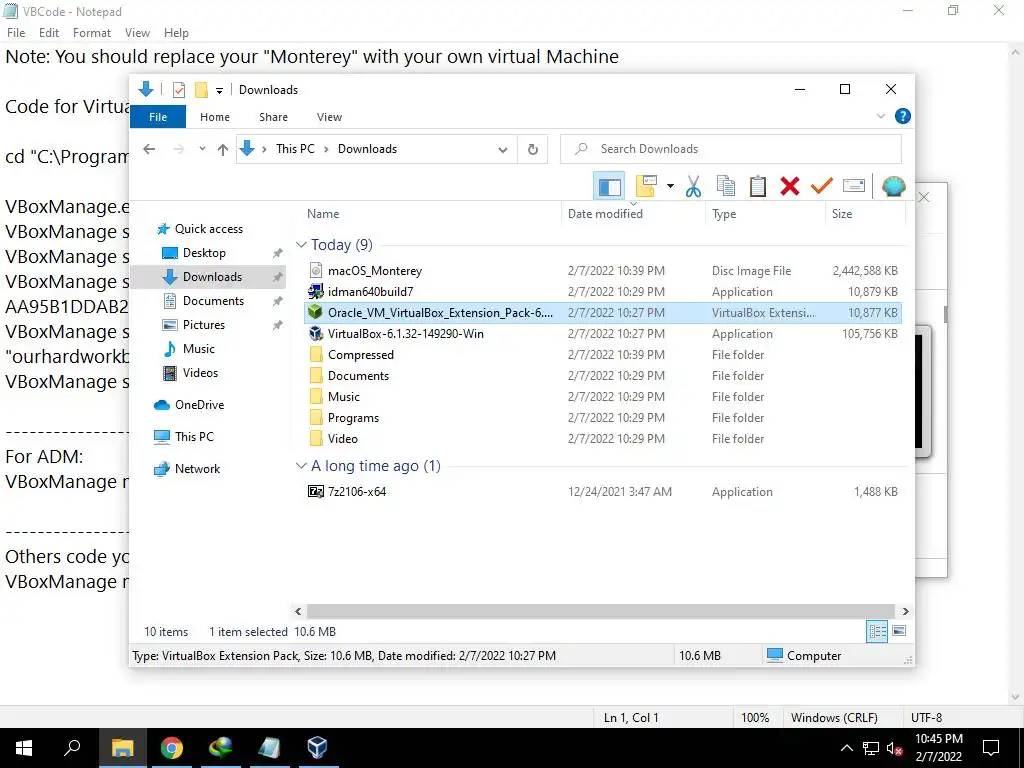The height and width of the screenshot is (768, 1024).
Task: Open the network icon in the system tray
Action: pyautogui.click(x=871, y=748)
